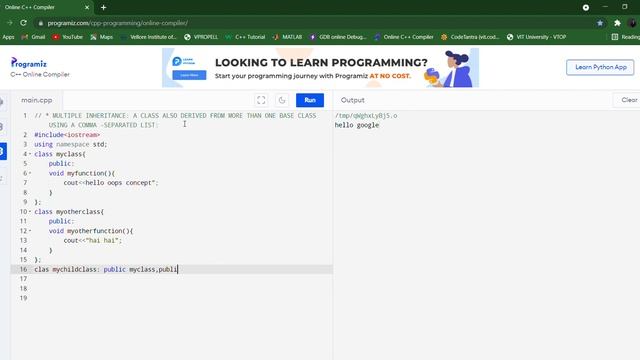
Task: Open the browser profile avatar
Action: (632, 23)
